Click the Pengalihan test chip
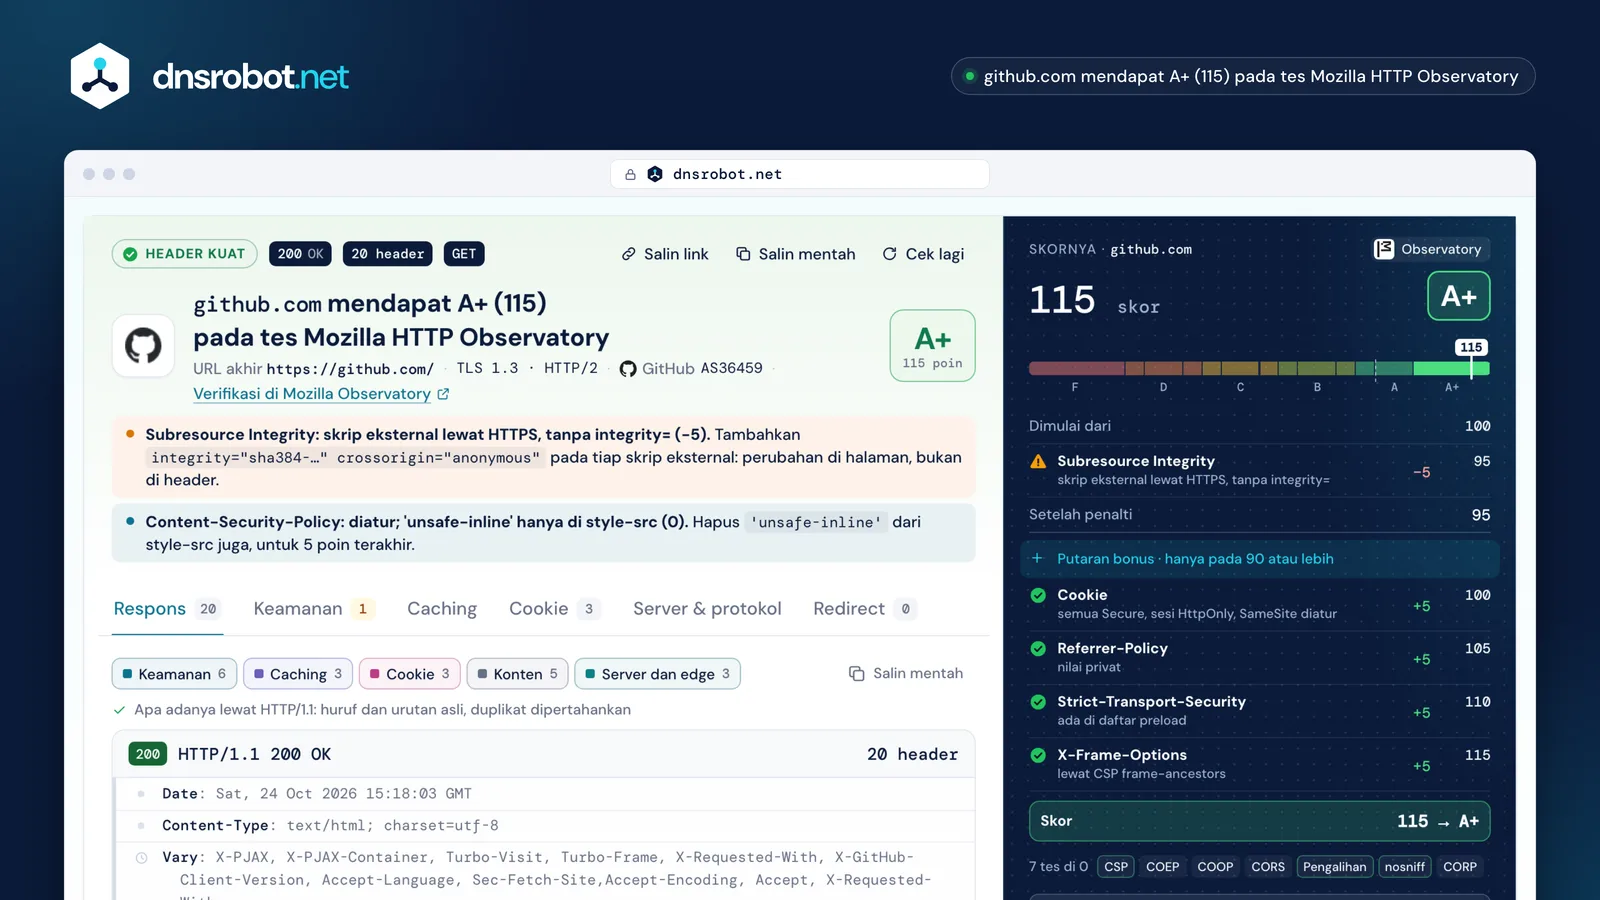Screen dimensions: 1600x900 1334,867
